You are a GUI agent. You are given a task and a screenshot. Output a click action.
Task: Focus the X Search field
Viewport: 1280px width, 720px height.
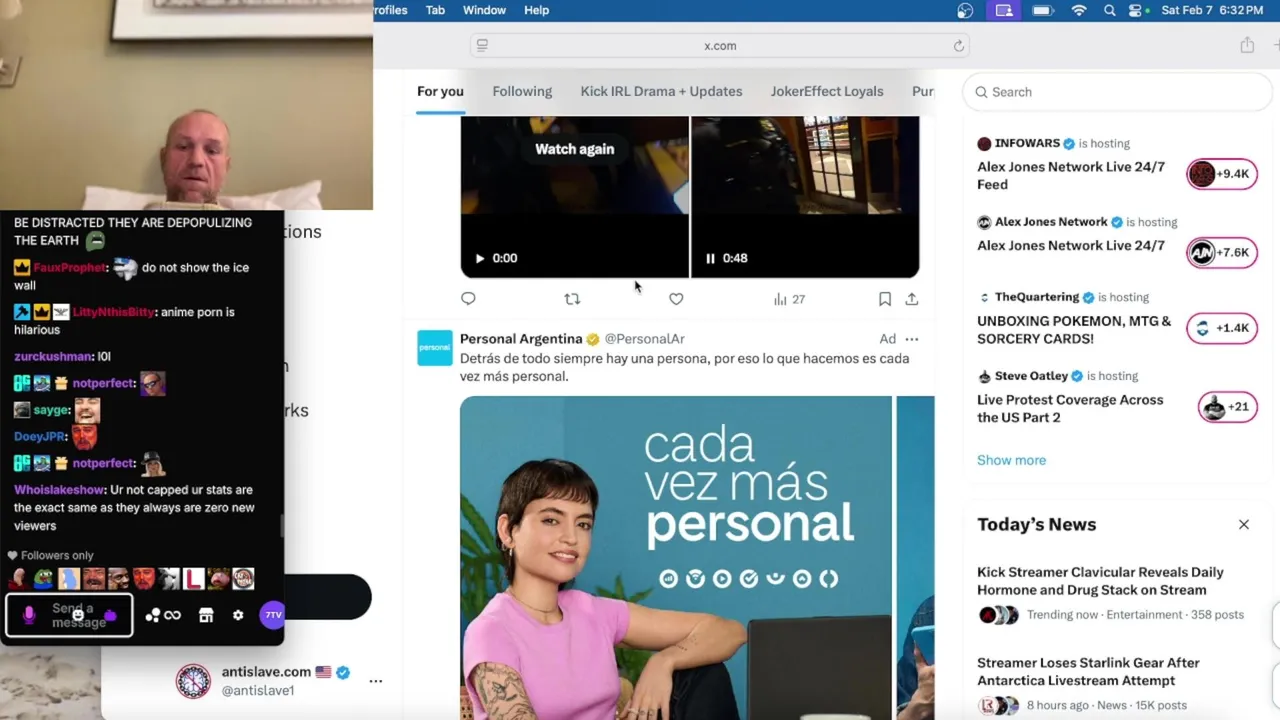coord(1118,92)
